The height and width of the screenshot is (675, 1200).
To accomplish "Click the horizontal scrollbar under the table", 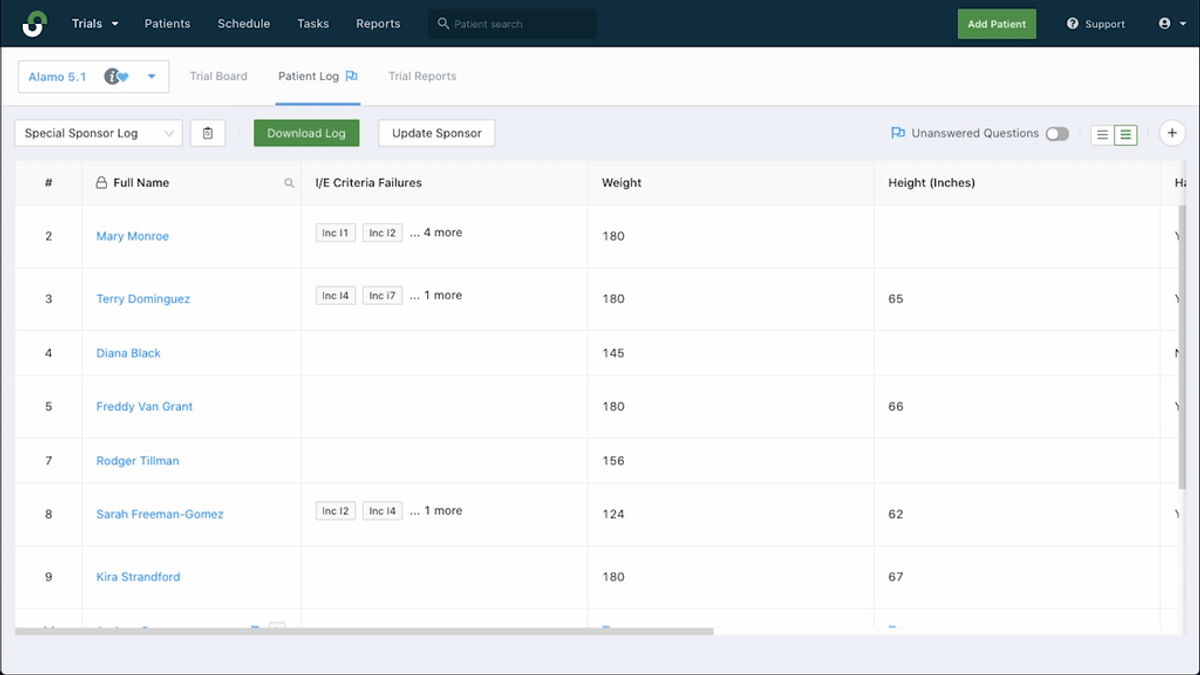I will click(364, 631).
